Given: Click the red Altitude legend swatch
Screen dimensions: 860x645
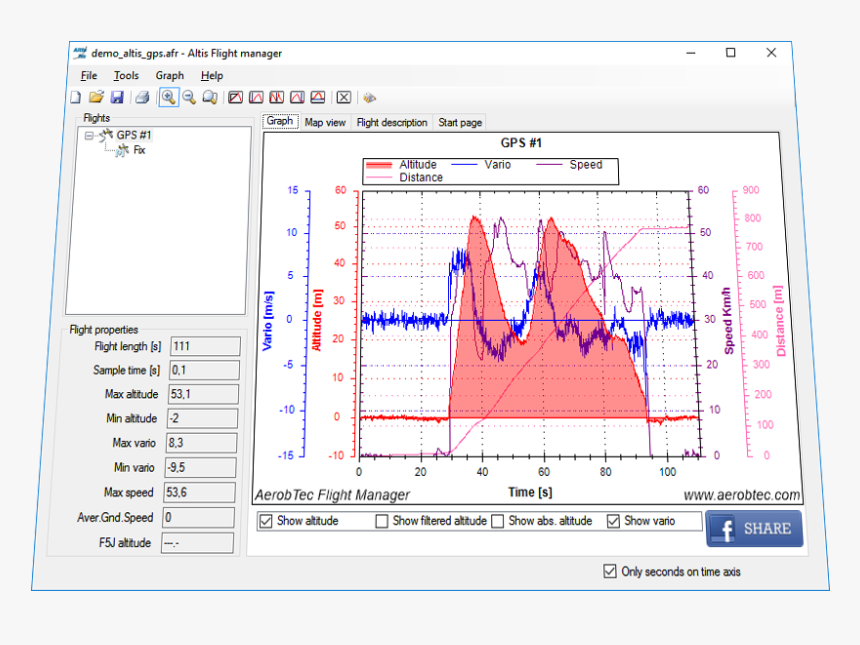Looking at the screenshot, I should [381, 165].
